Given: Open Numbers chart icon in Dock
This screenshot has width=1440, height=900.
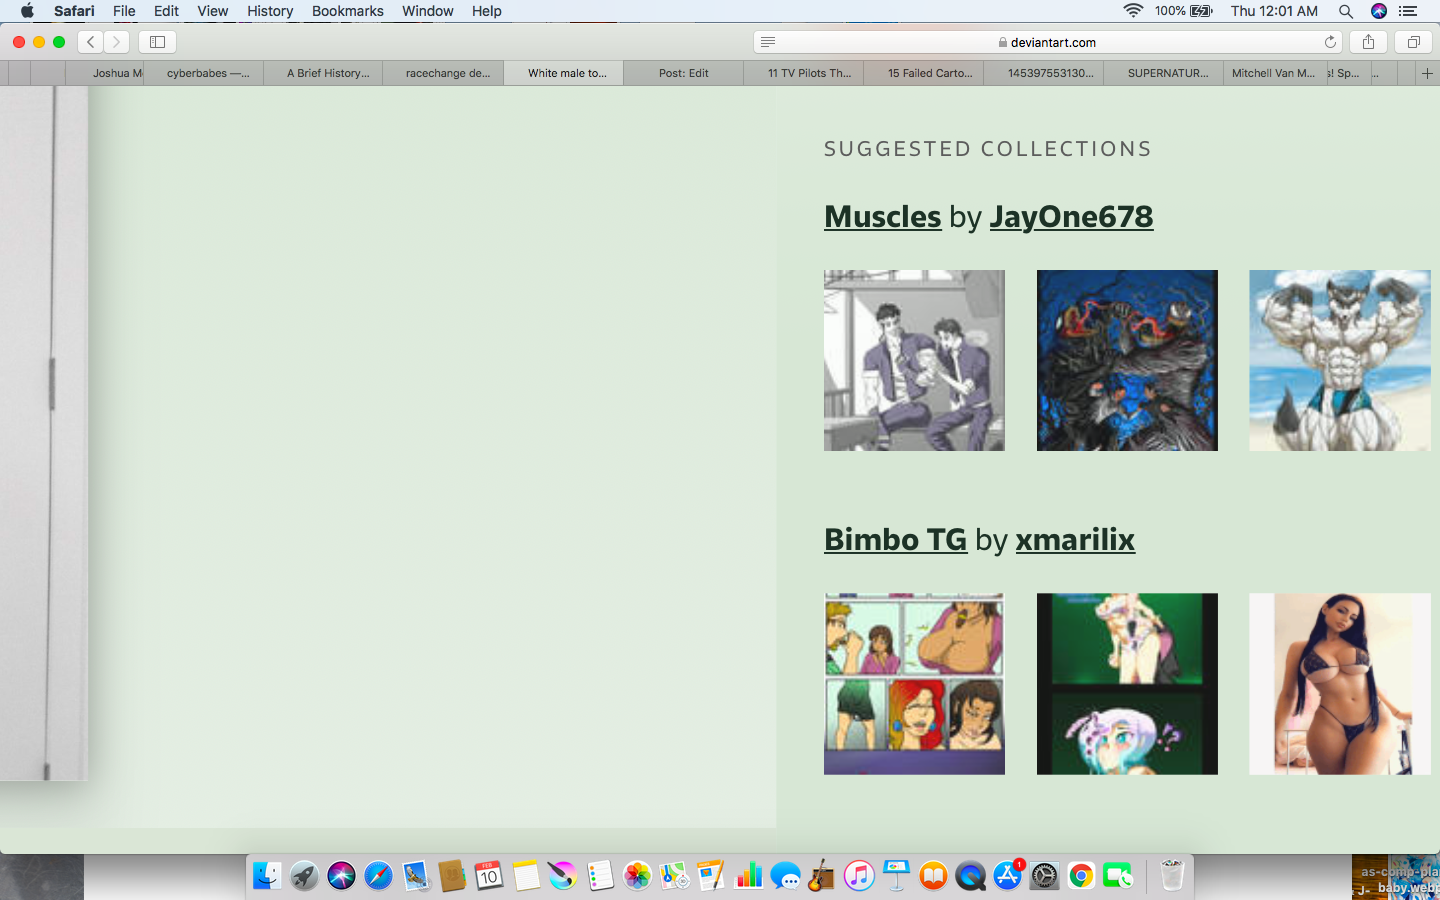Looking at the screenshot, I should point(748,876).
